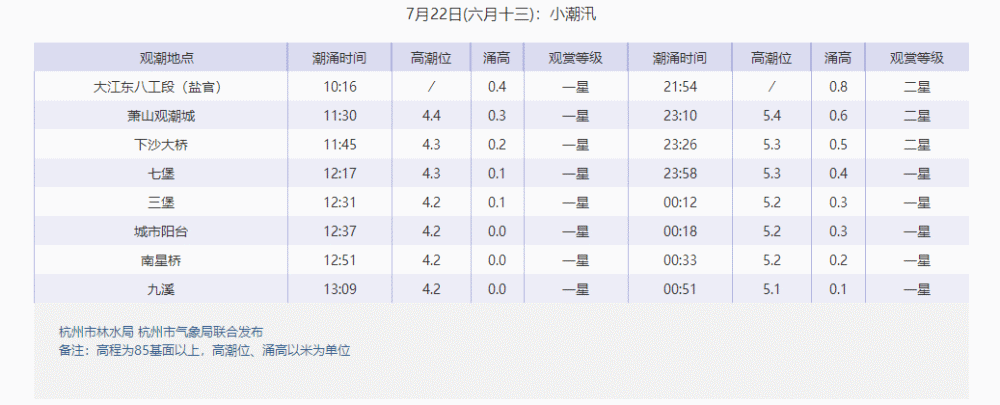This screenshot has height=405, width=1000.
Task: Select surge height '0.5'
Action: 838,145
